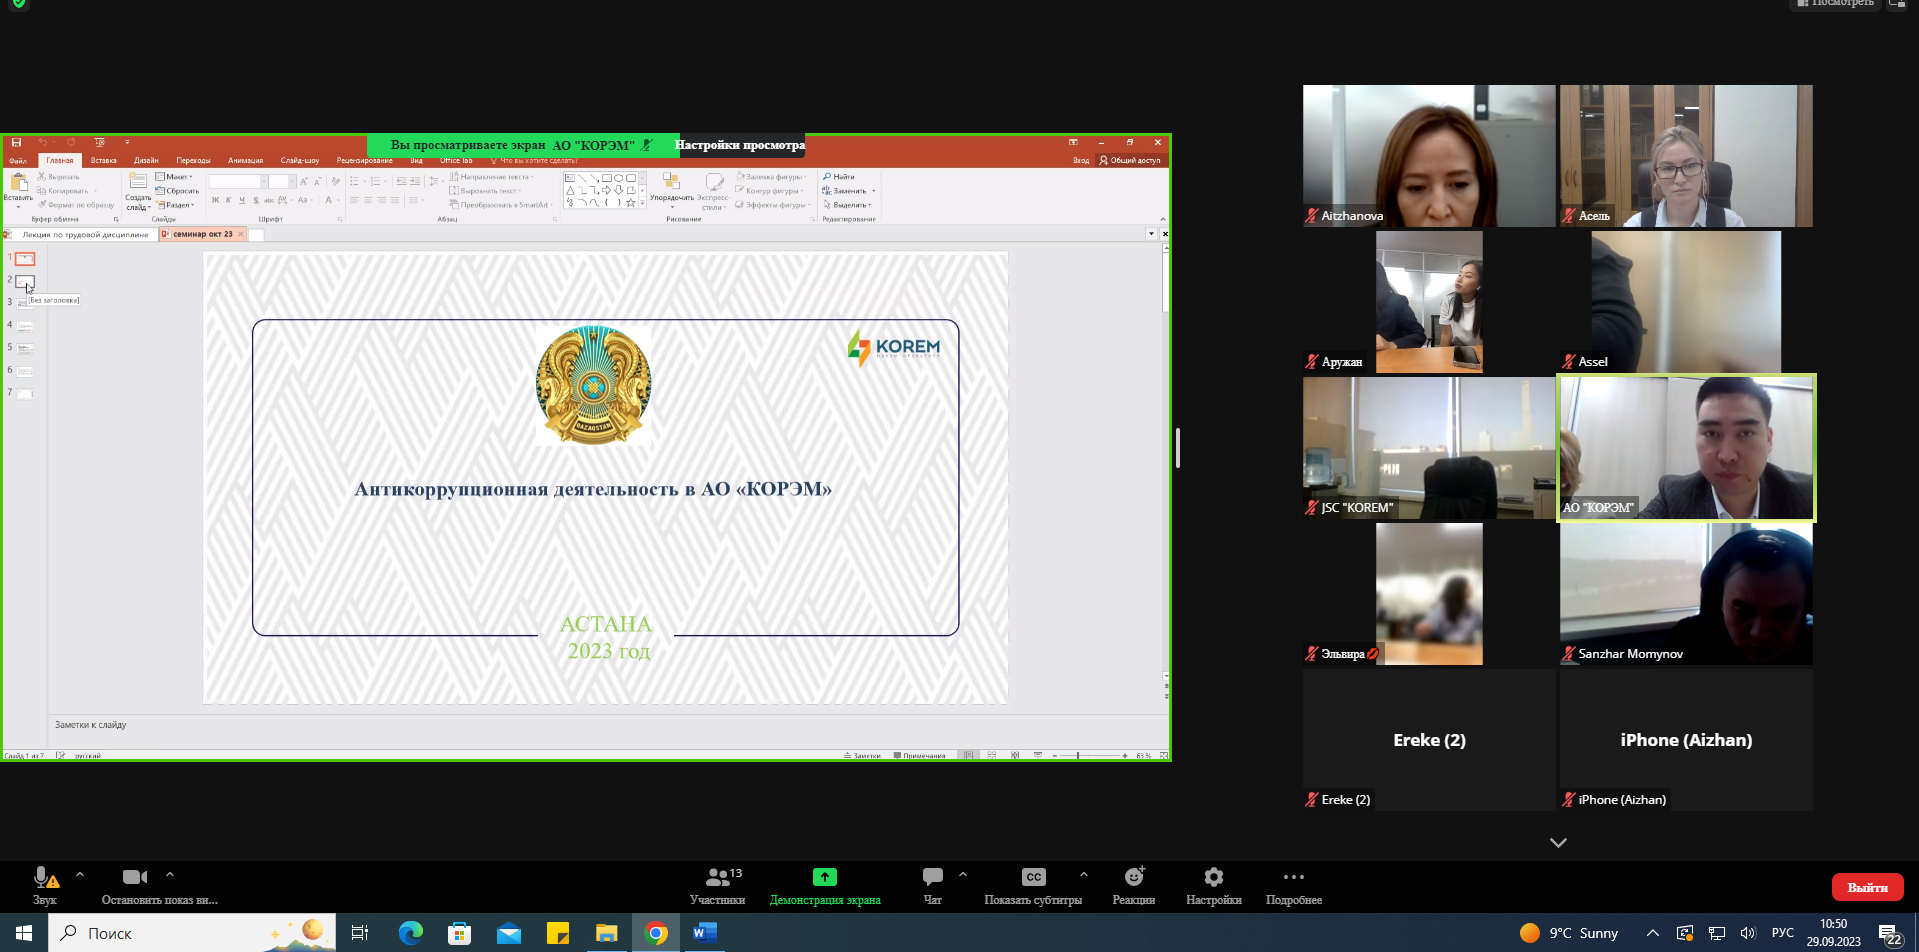This screenshot has width=1919, height=952.
Task: Switch to 'Лекция по трудовой дисциплине' document tab
Action: pyautogui.click(x=80, y=234)
